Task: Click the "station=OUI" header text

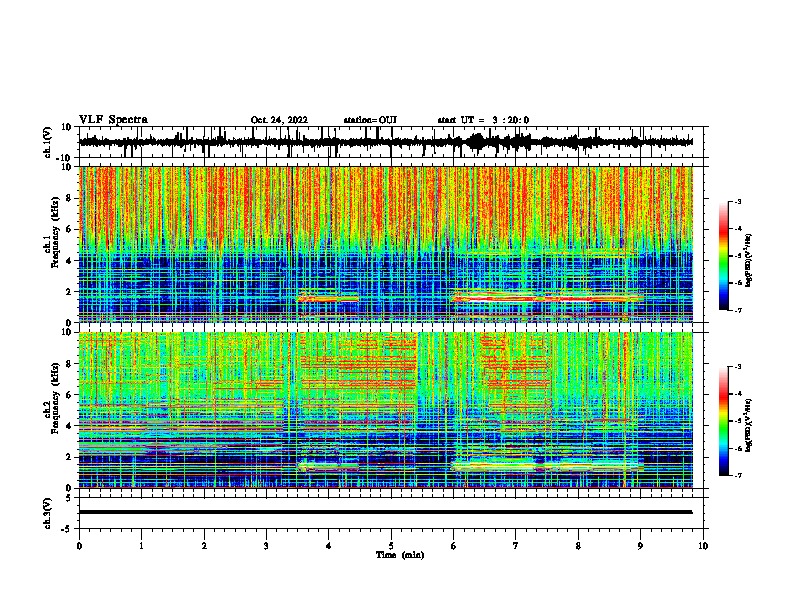Action: coord(370,120)
